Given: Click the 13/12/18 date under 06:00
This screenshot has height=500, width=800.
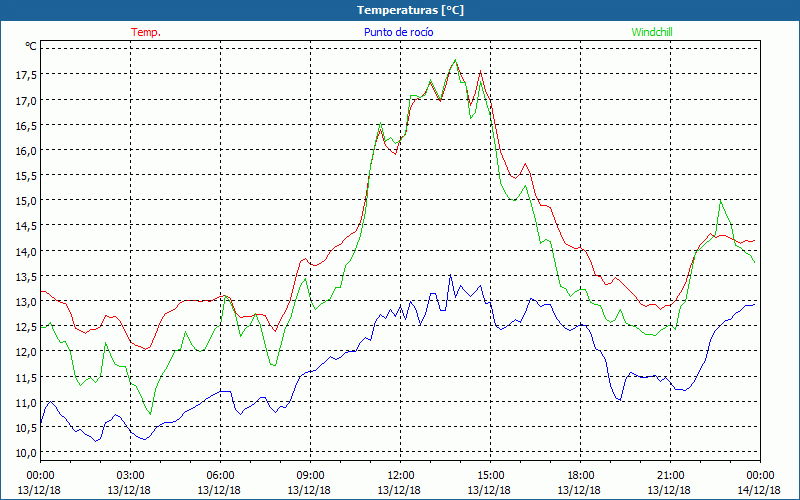Looking at the screenshot, I should (x=219, y=490).
